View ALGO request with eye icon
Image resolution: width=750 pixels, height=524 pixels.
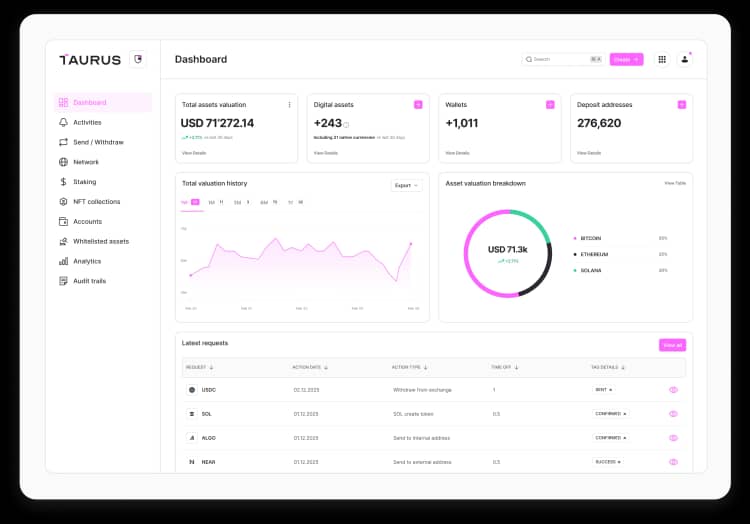(x=673, y=438)
